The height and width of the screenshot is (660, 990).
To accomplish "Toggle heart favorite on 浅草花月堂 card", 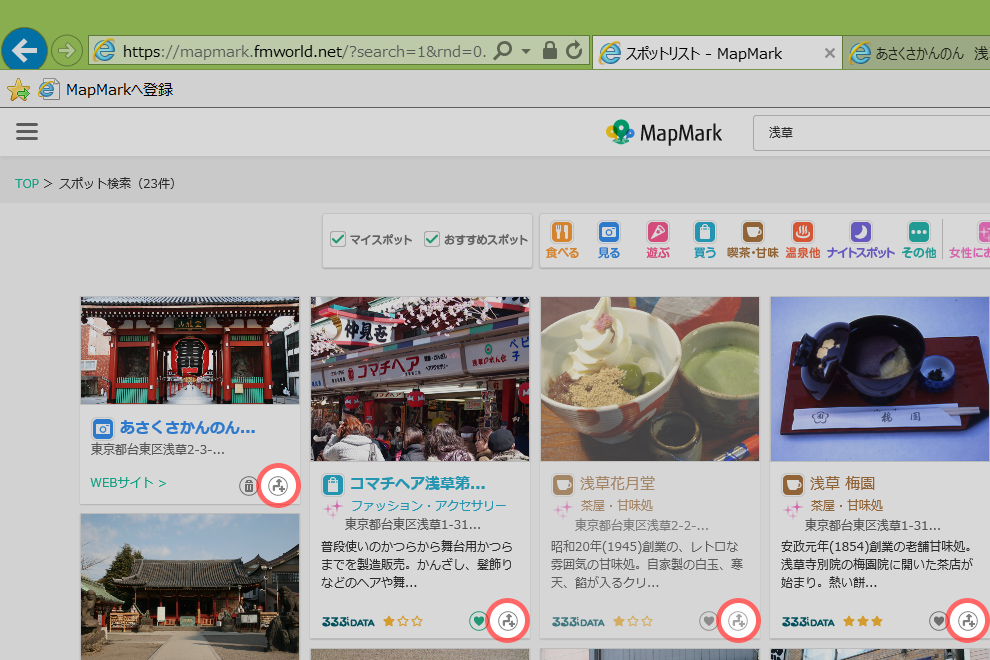I will click(708, 621).
